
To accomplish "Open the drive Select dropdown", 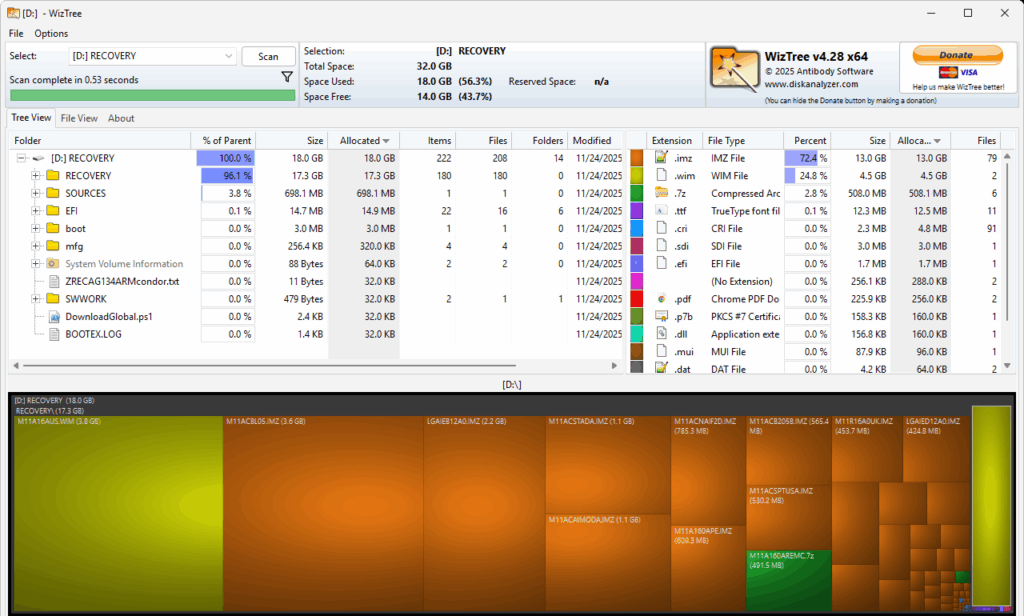I will pyautogui.click(x=229, y=56).
